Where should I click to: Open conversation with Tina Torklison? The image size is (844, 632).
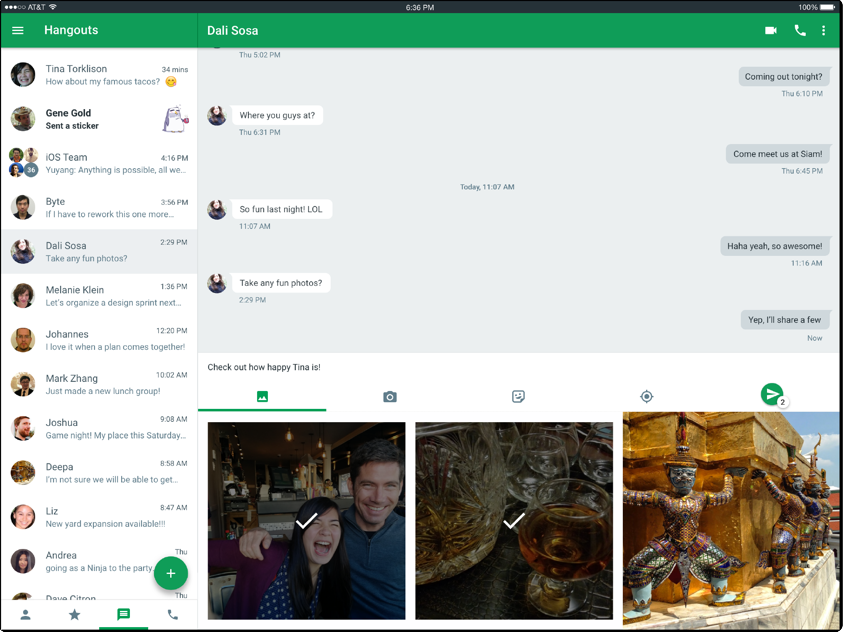point(99,75)
